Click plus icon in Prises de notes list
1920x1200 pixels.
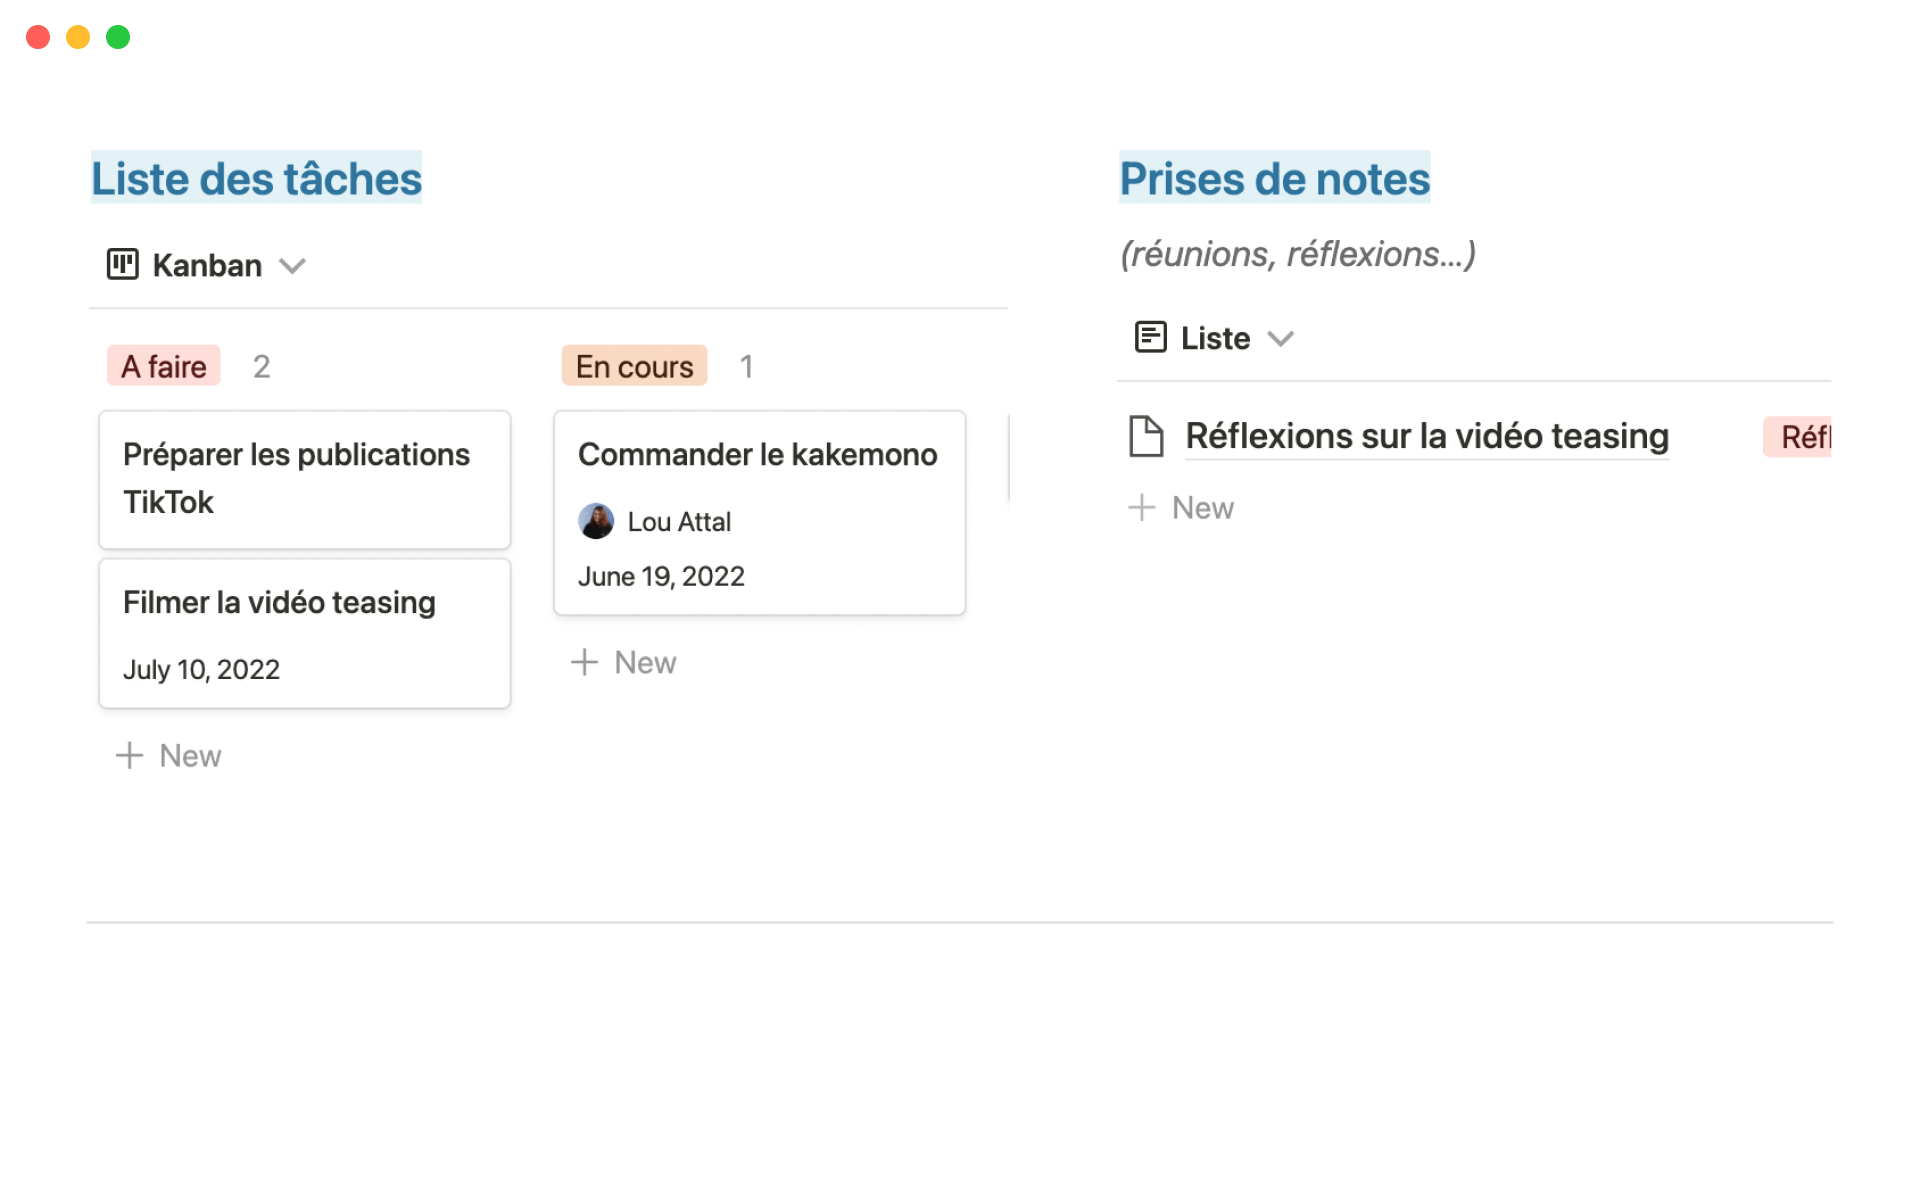pyautogui.click(x=1141, y=508)
